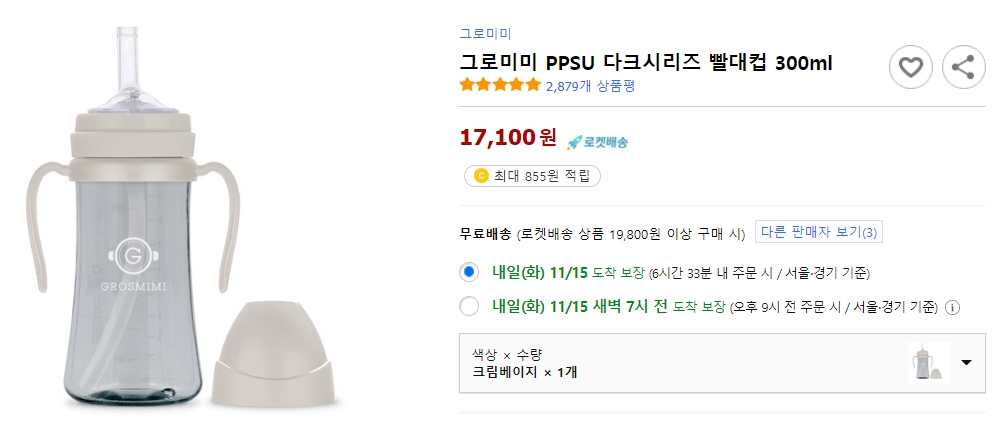This screenshot has width=1003, height=424.
Task: Click the product title 그로미미 PPSU 빨대컵
Action: (645, 63)
